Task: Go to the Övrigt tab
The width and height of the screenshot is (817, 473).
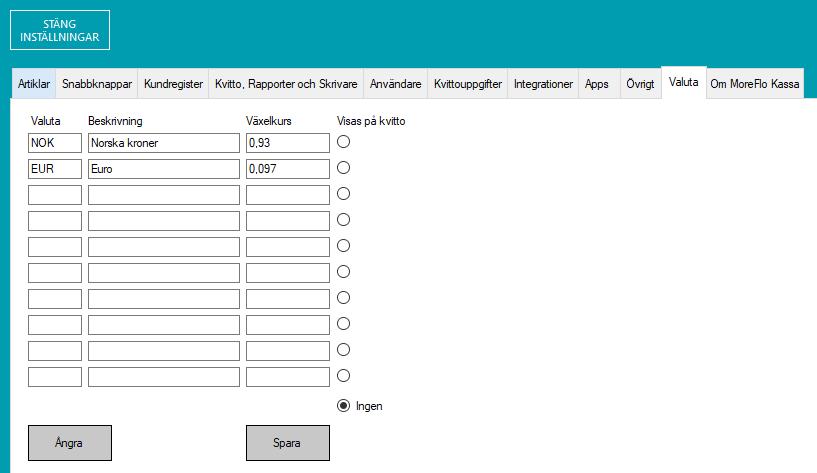Action: [x=640, y=84]
